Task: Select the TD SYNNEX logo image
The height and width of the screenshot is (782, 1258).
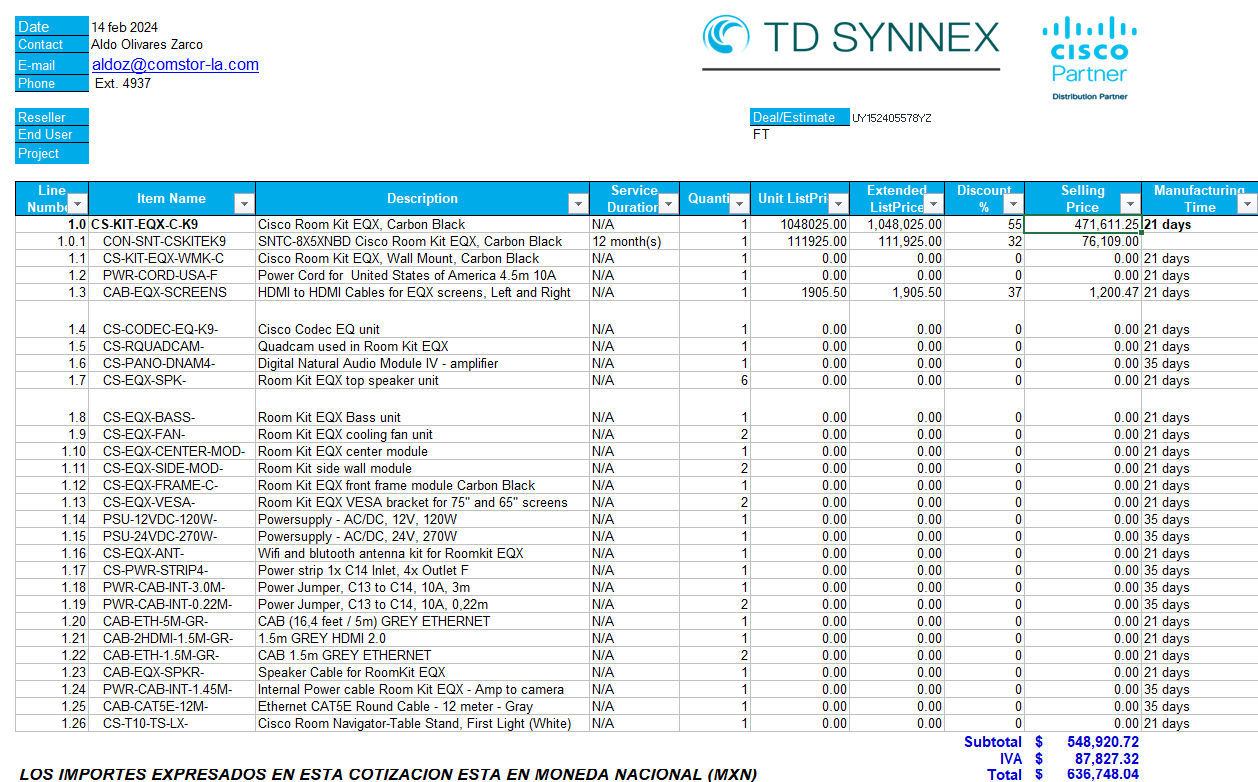Action: [851, 41]
